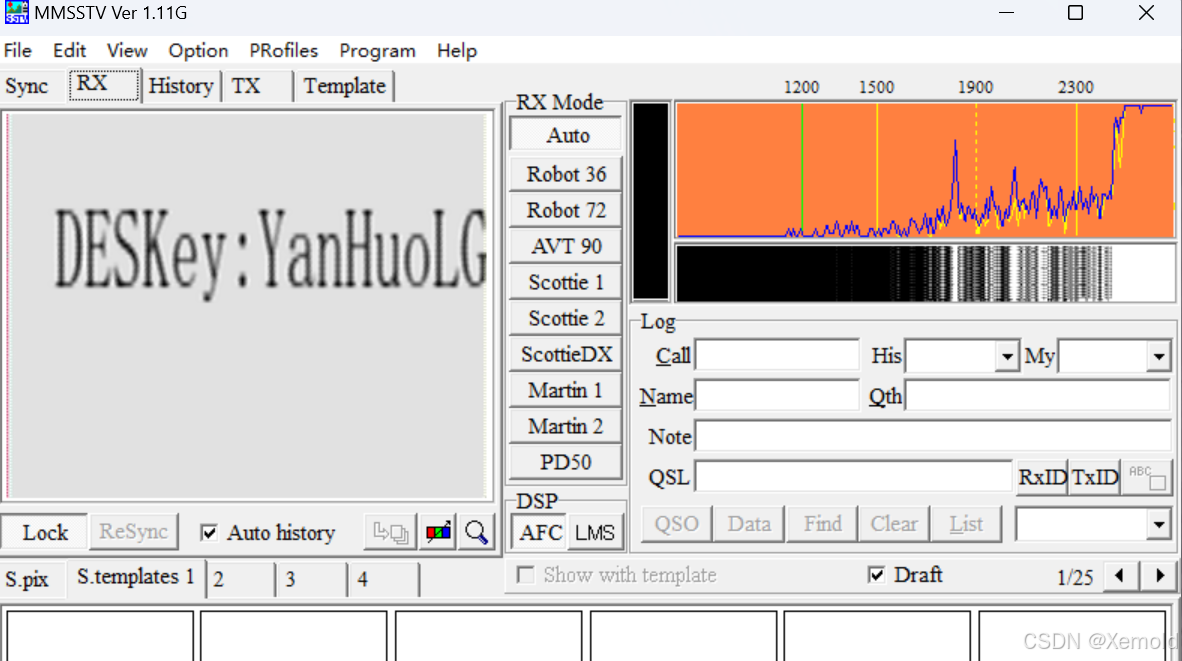Select Robot 72 RX mode
The image size is (1182, 661).
(566, 210)
